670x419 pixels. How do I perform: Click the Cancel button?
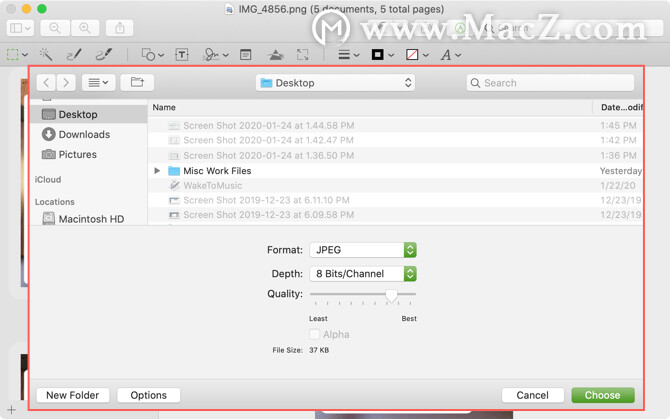(x=532, y=395)
